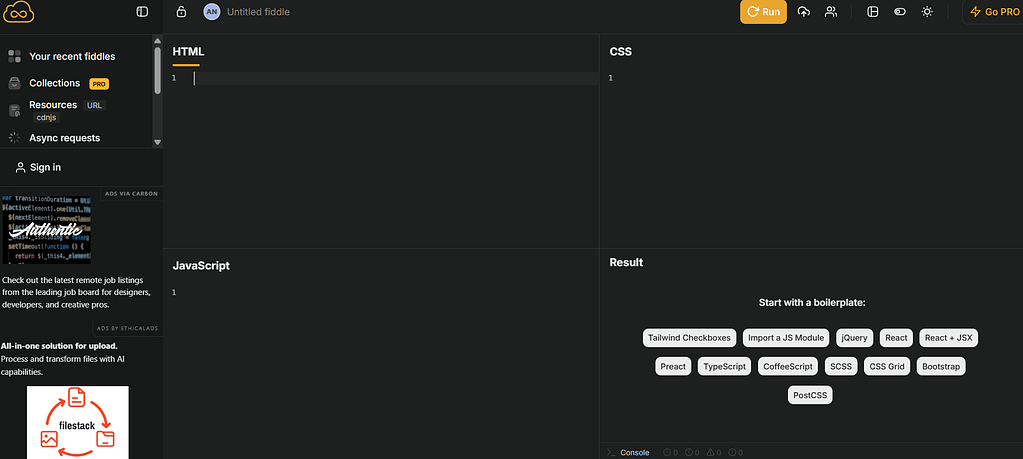This screenshot has height=459, width=1023.
Task: Choose the CoffeeScript boilerplate
Action: point(788,366)
